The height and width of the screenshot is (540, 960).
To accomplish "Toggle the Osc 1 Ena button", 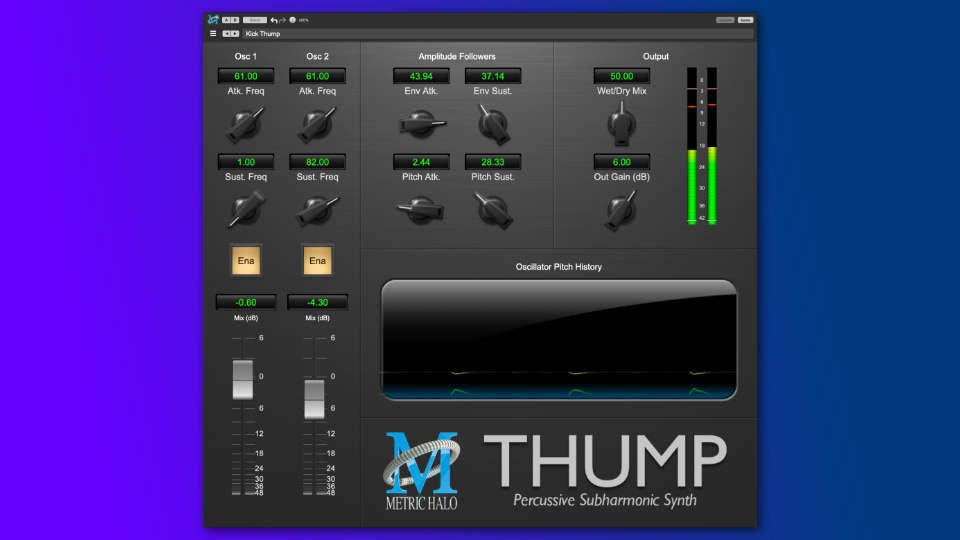I will coord(246,261).
